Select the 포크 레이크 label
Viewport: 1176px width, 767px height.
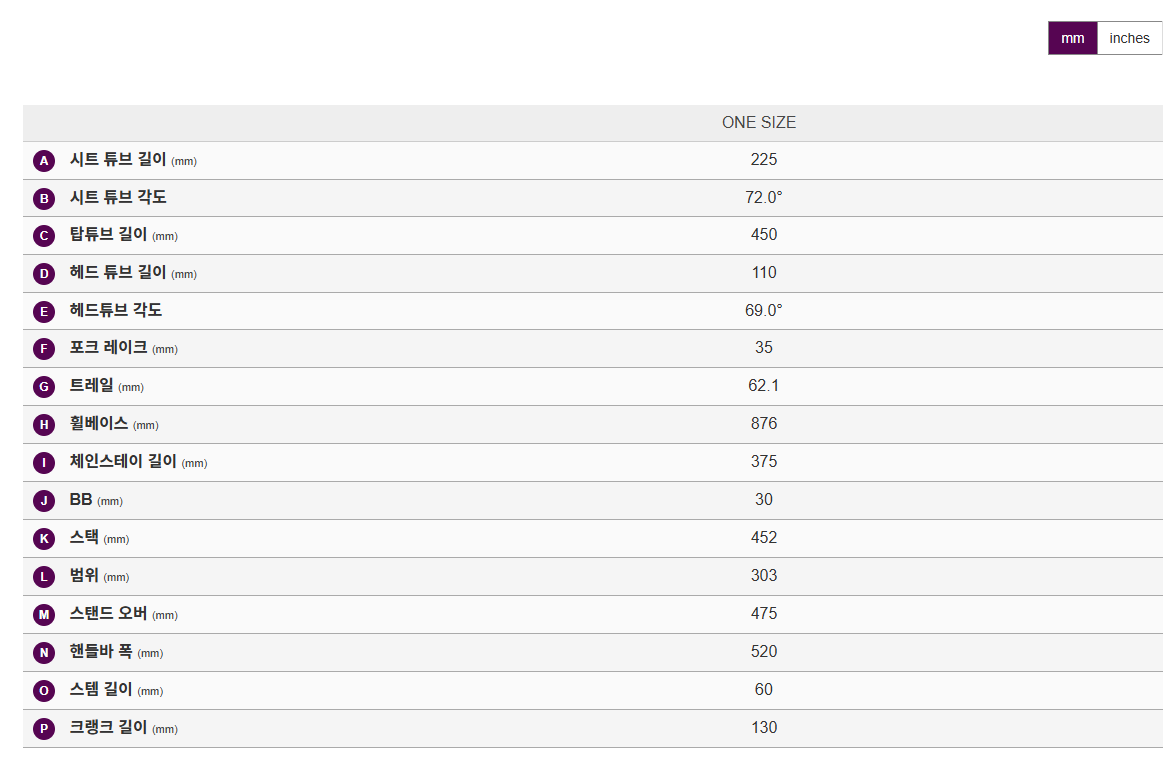[108, 348]
